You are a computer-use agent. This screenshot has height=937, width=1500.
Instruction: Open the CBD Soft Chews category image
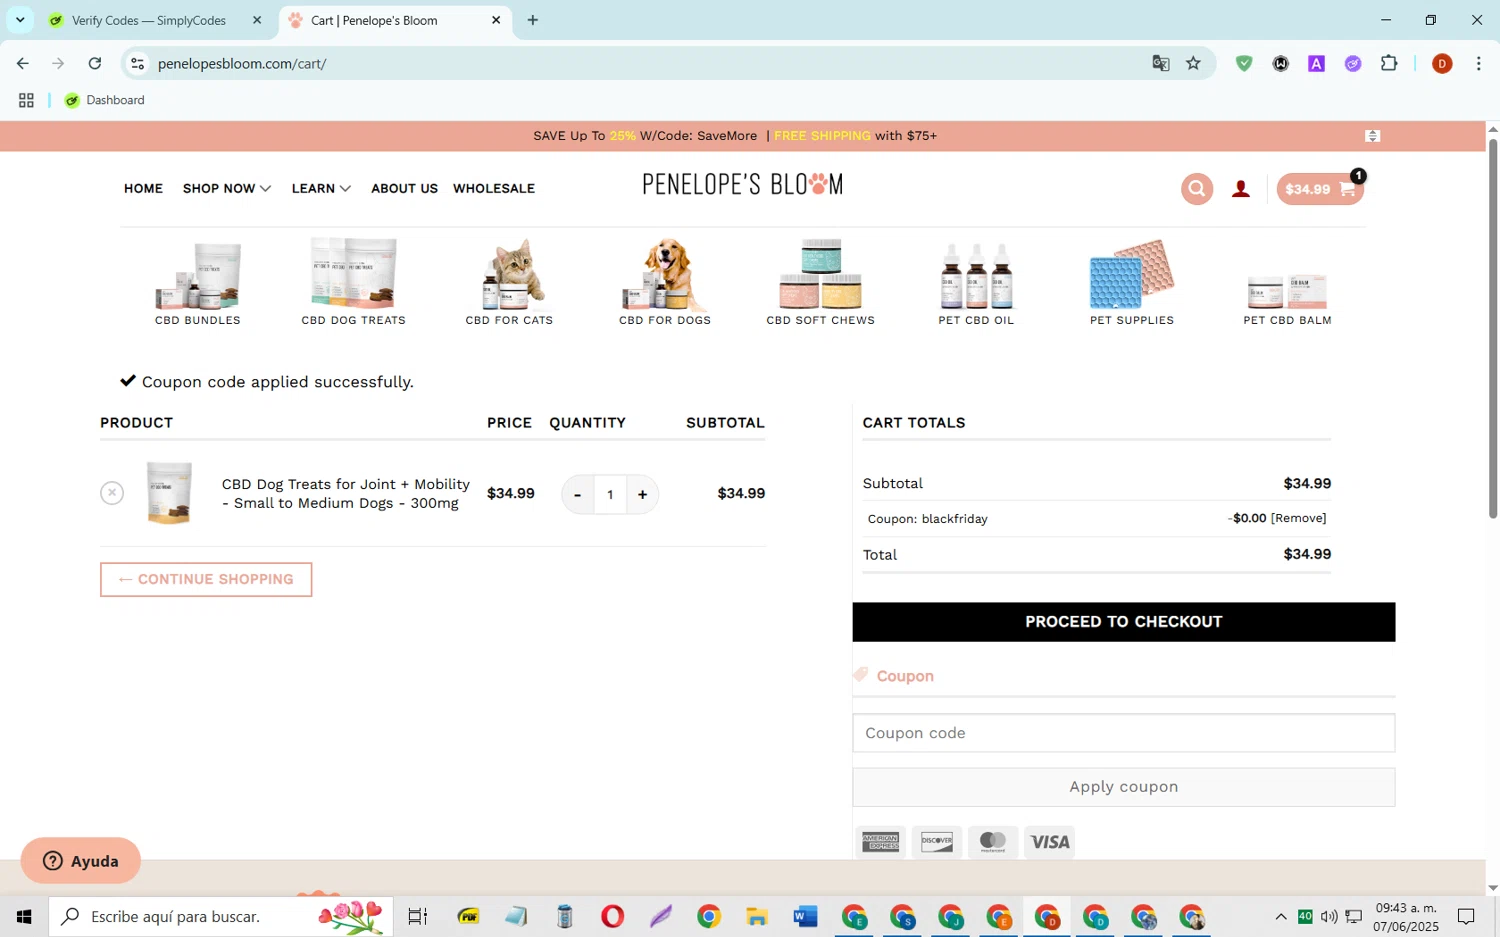[821, 274]
